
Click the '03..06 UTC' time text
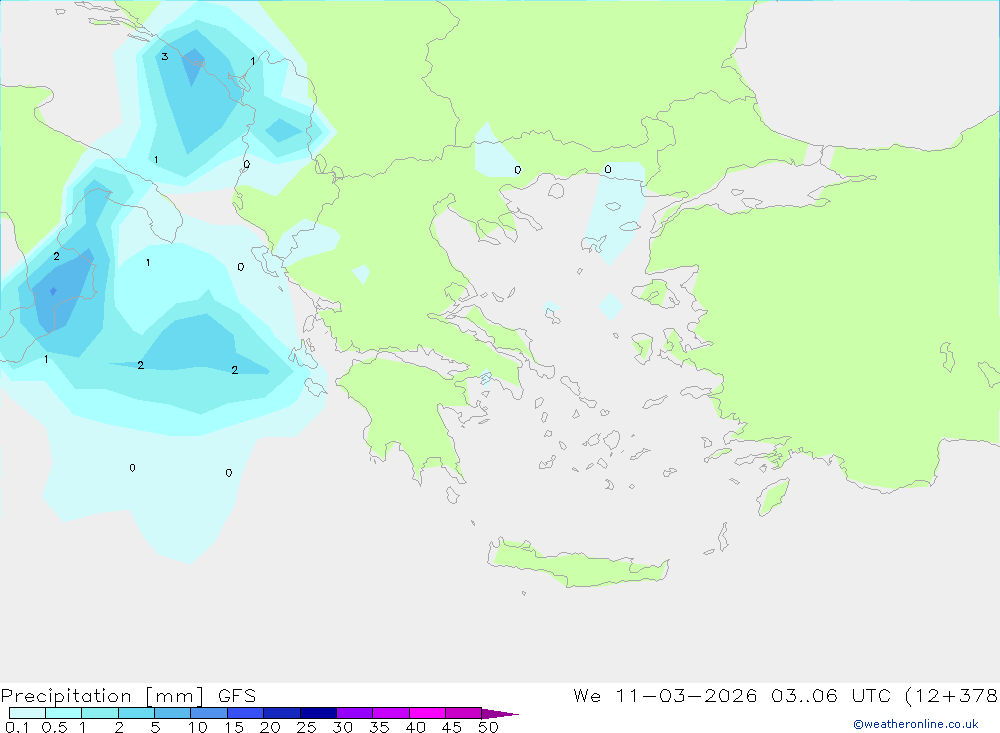tap(833, 696)
